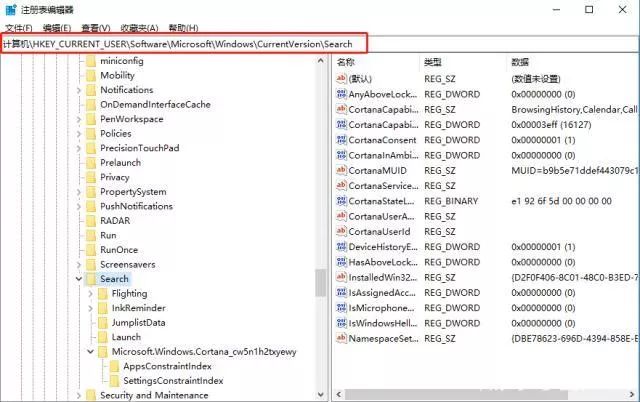Expand the Screensavers key

coord(79,264)
